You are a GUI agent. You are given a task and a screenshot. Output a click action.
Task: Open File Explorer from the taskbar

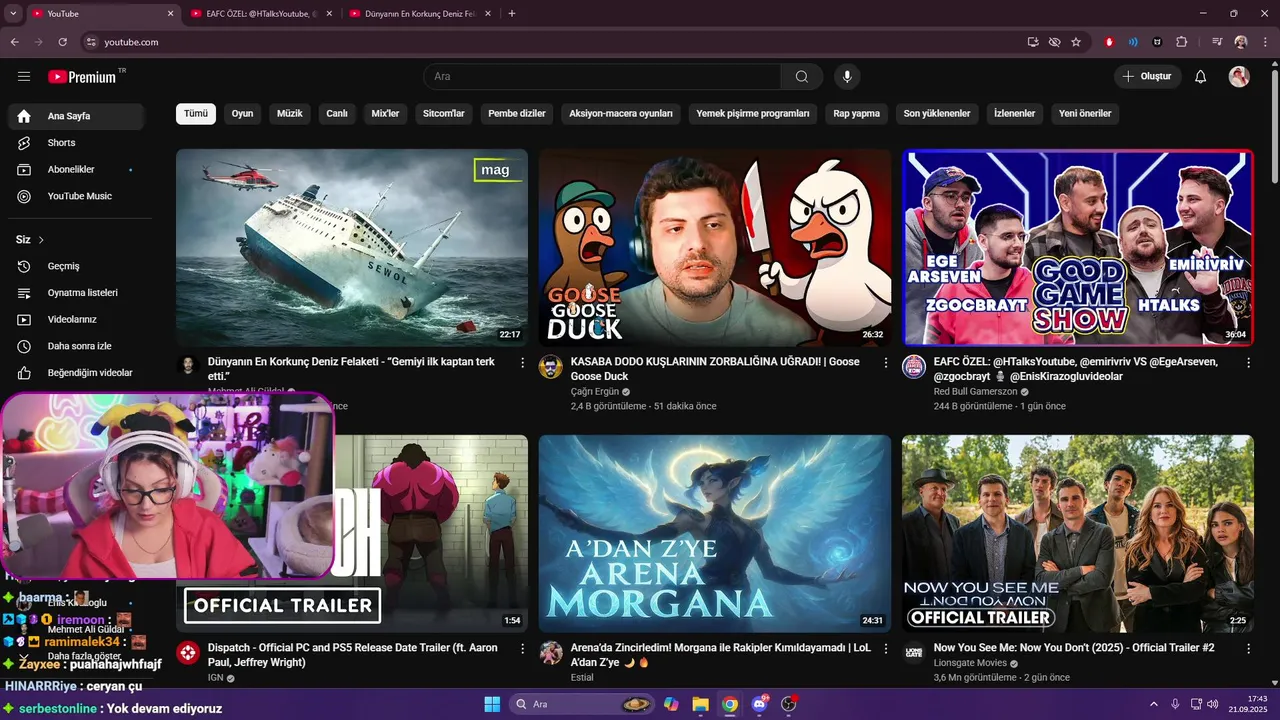(700, 704)
